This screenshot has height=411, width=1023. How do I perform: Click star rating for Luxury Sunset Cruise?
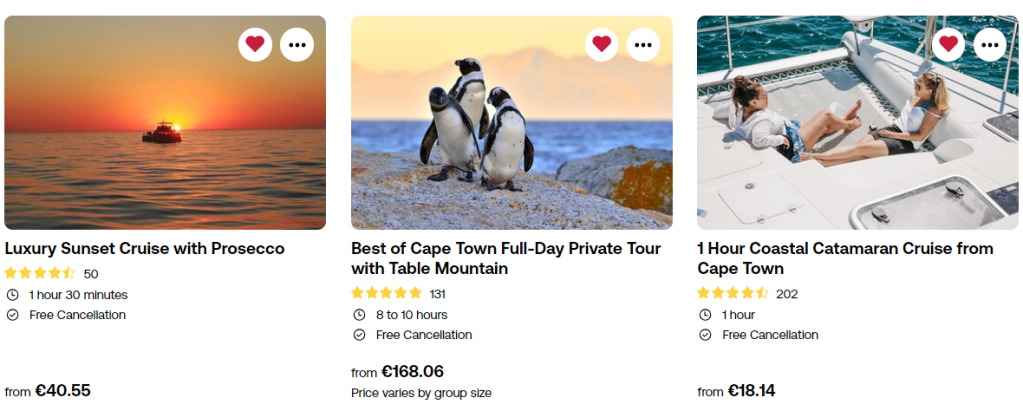40,273
